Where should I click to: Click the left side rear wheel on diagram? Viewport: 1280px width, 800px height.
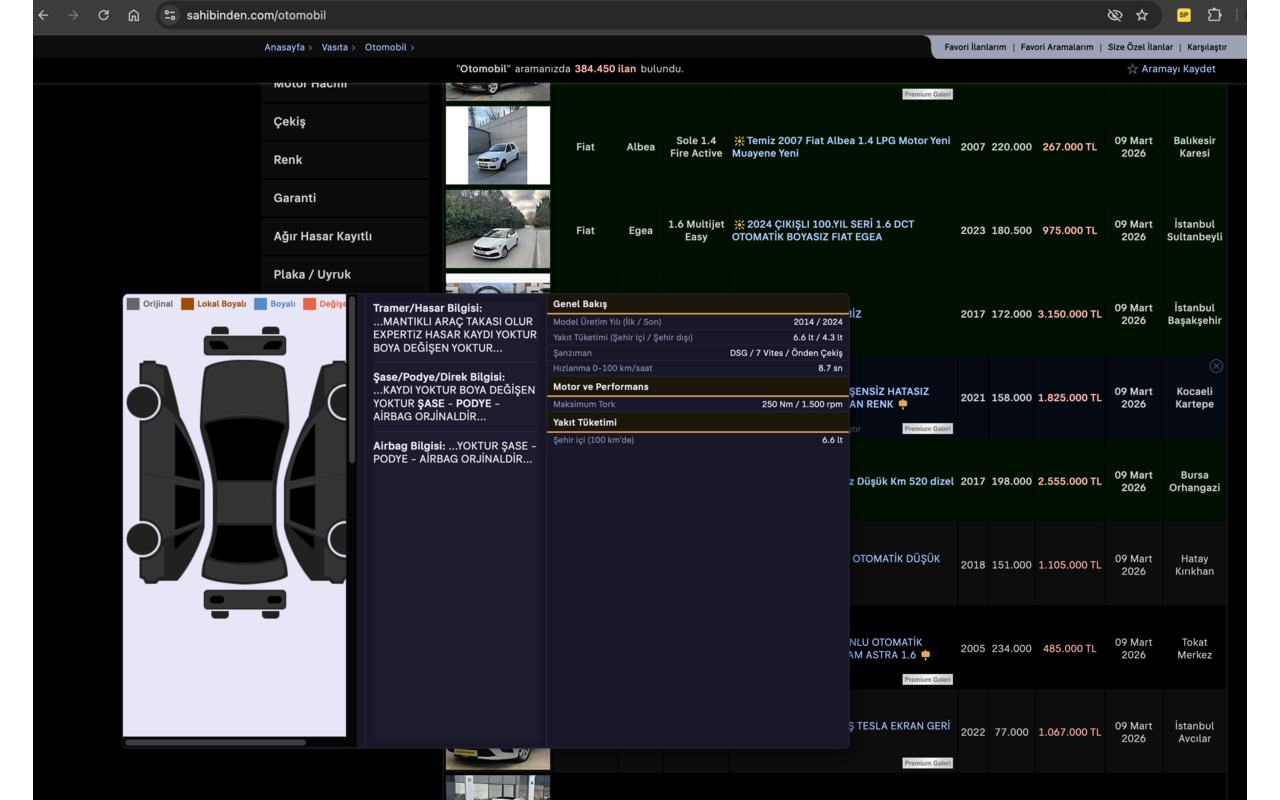[x=143, y=539]
